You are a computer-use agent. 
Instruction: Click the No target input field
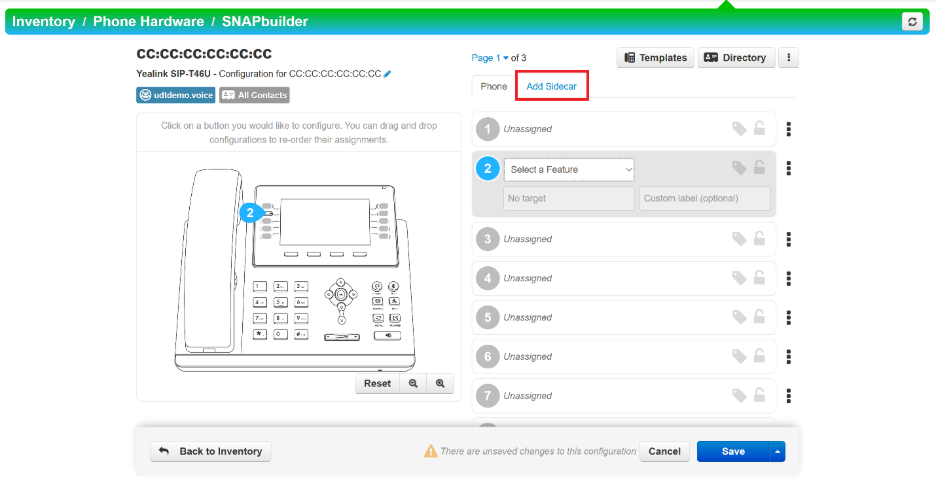click(x=569, y=198)
